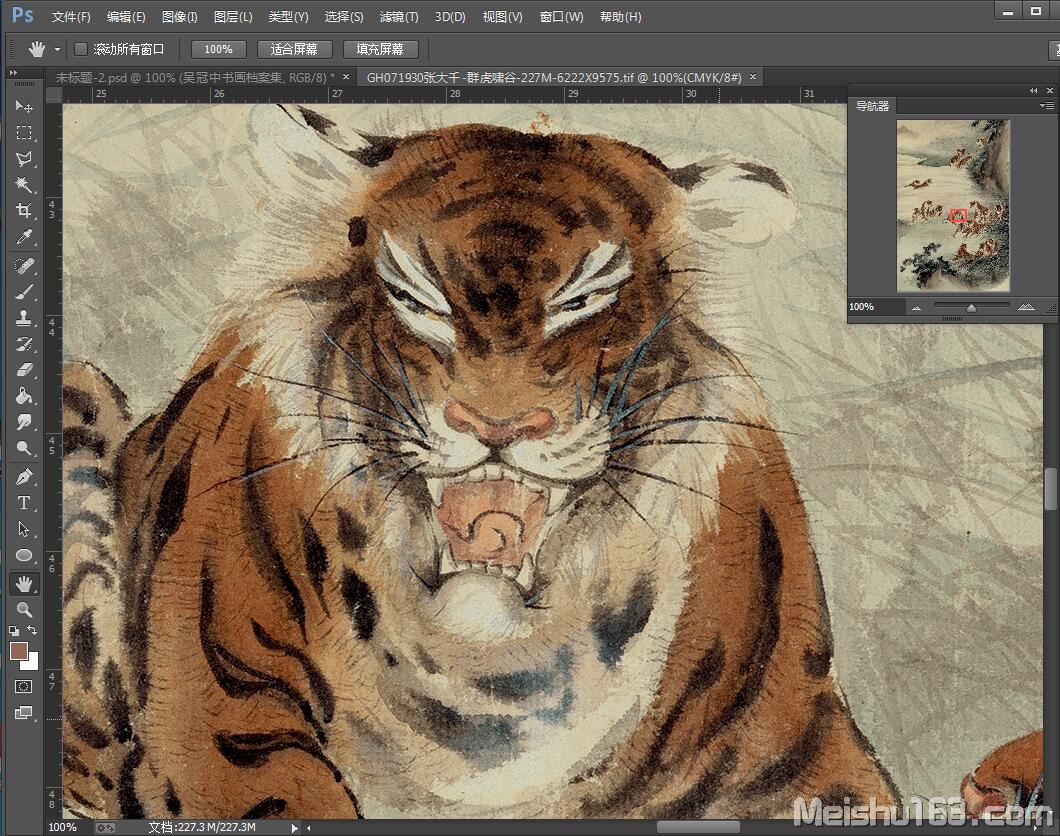
Task: Open the 滤镜(T) menu
Action: 399,17
